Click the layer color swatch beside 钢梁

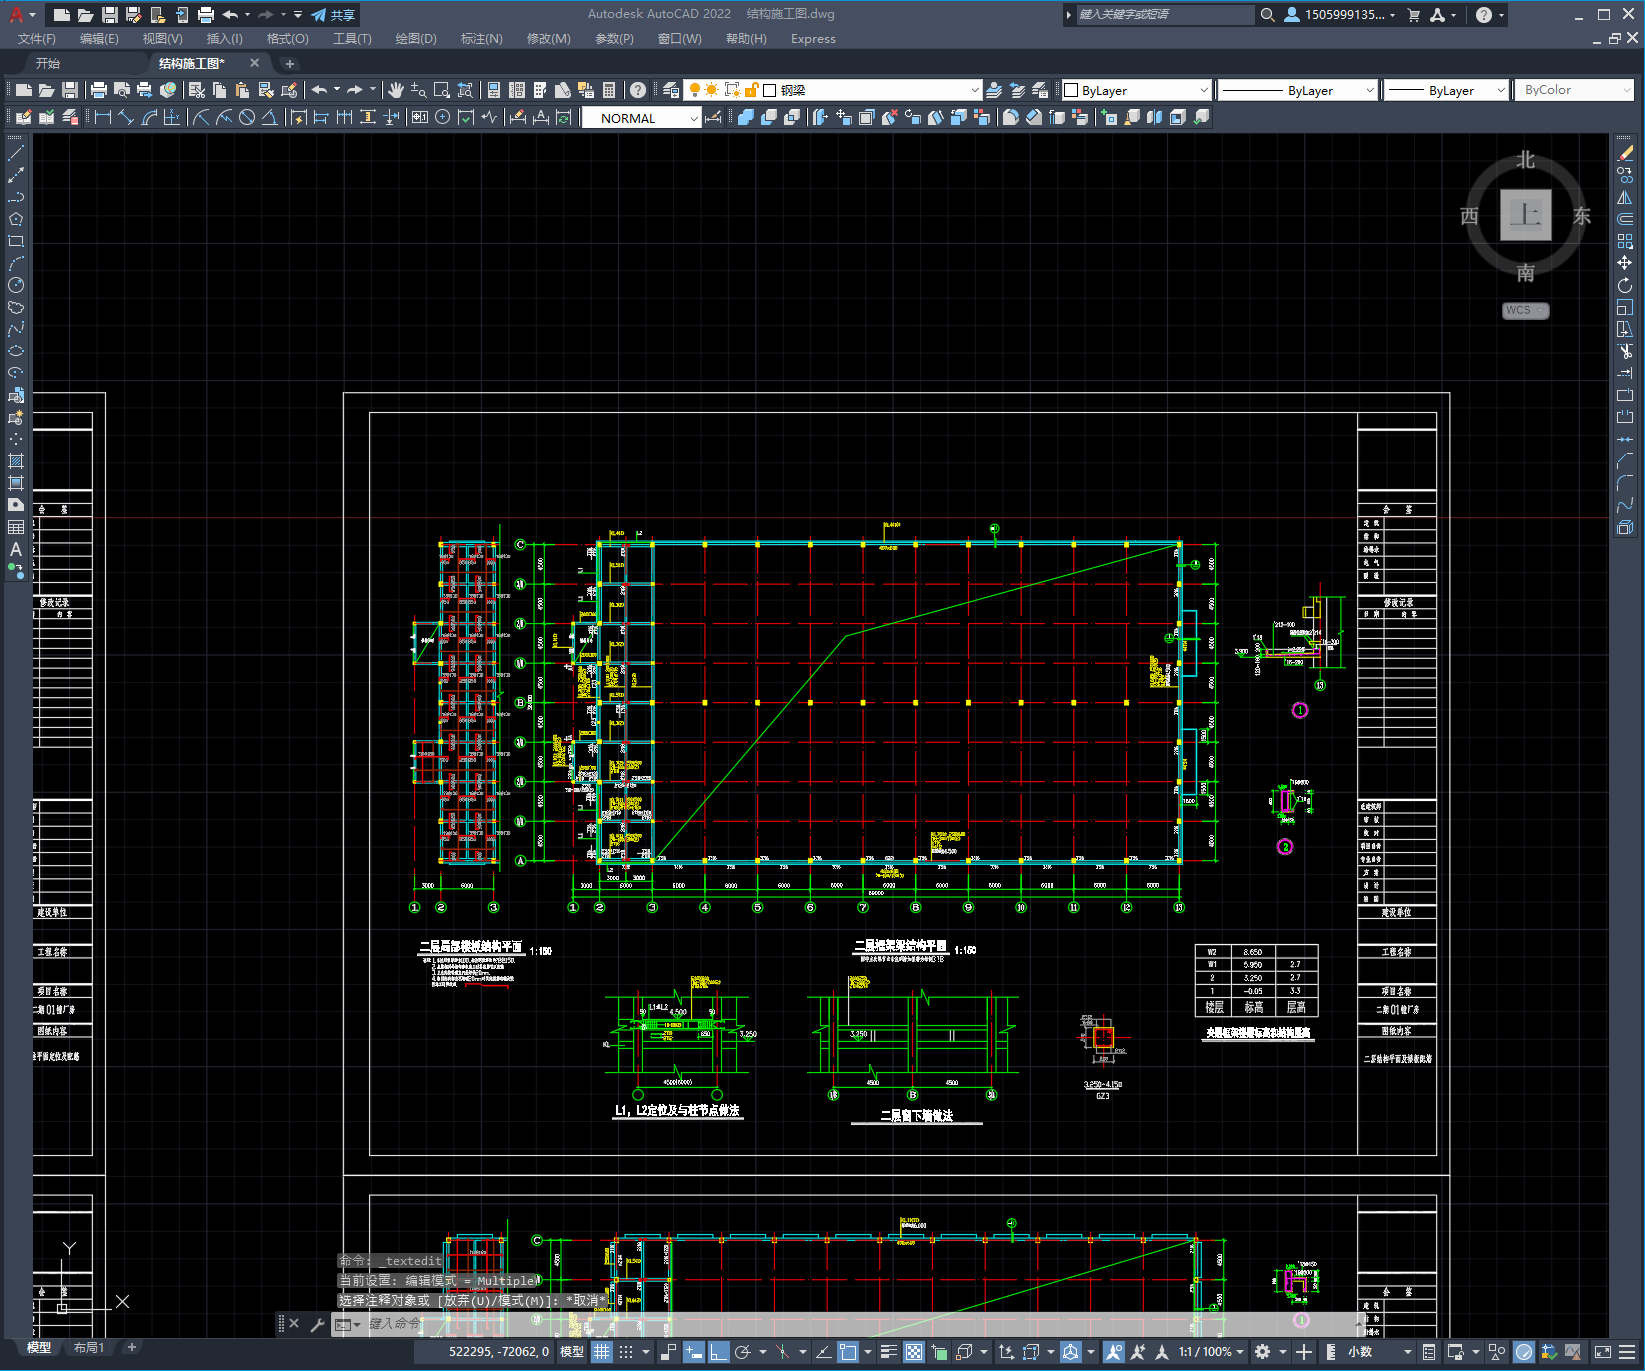[769, 90]
